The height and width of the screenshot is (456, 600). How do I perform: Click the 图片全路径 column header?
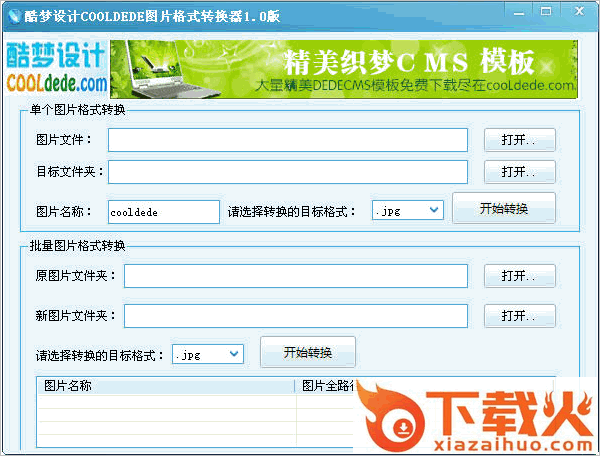(328, 386)
